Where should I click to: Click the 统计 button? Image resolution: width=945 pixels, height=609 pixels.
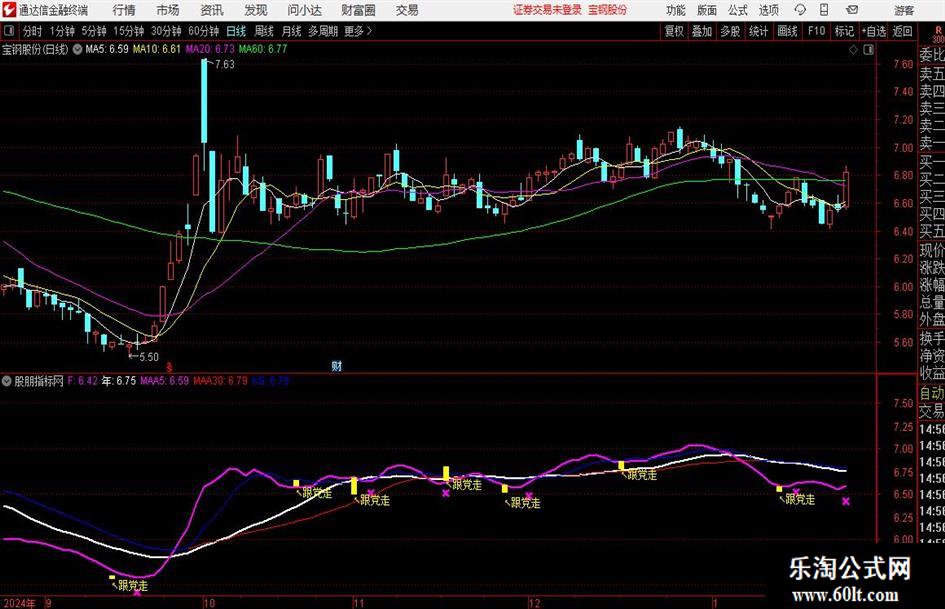coord(758,31)
